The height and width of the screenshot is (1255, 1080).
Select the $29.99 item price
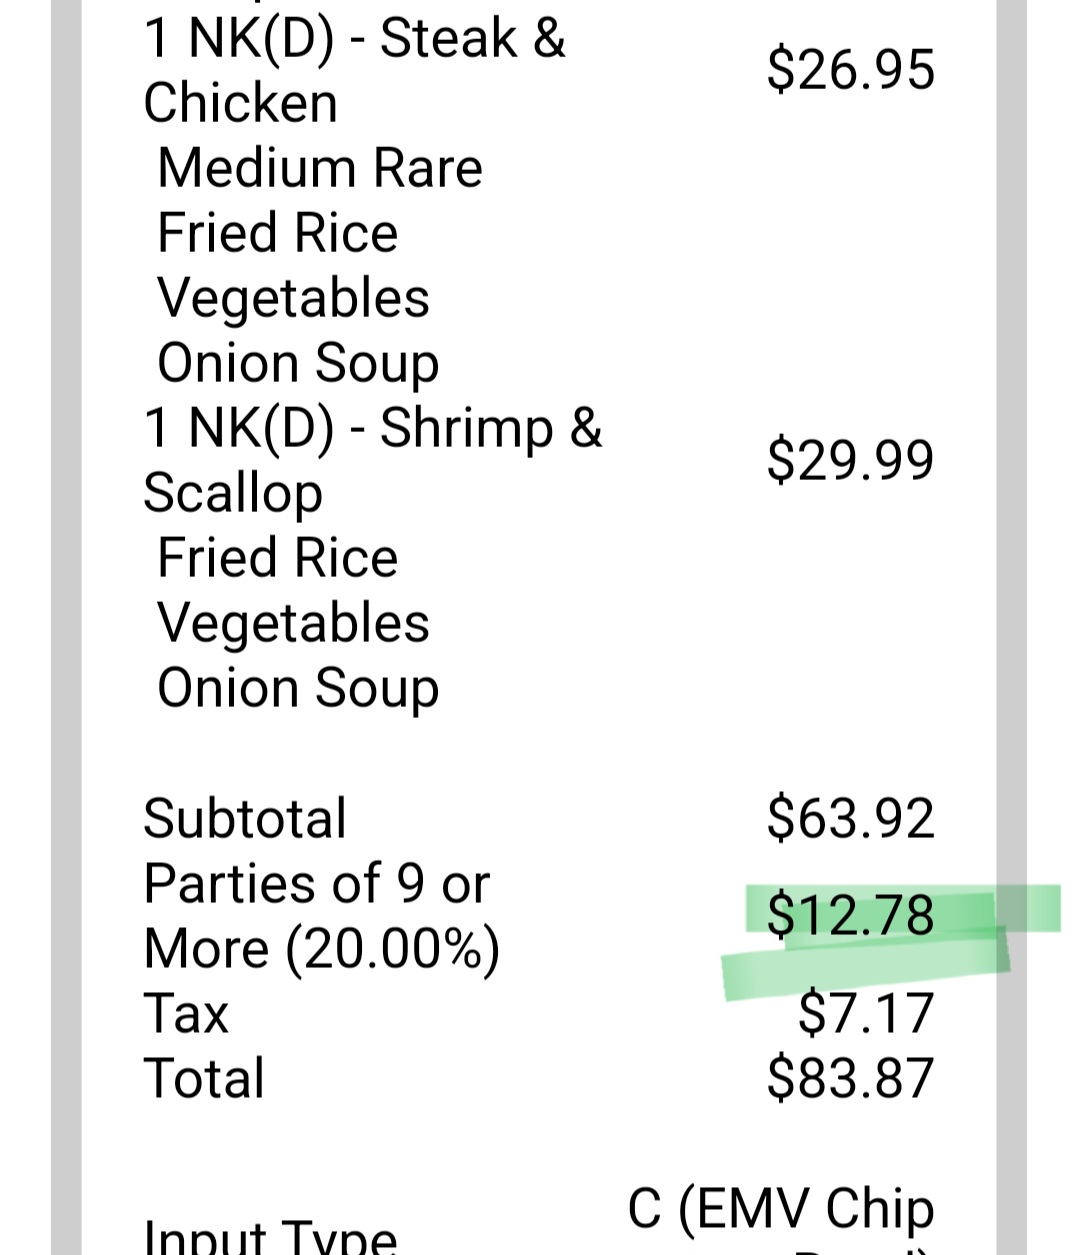click(x=850, y=460)
